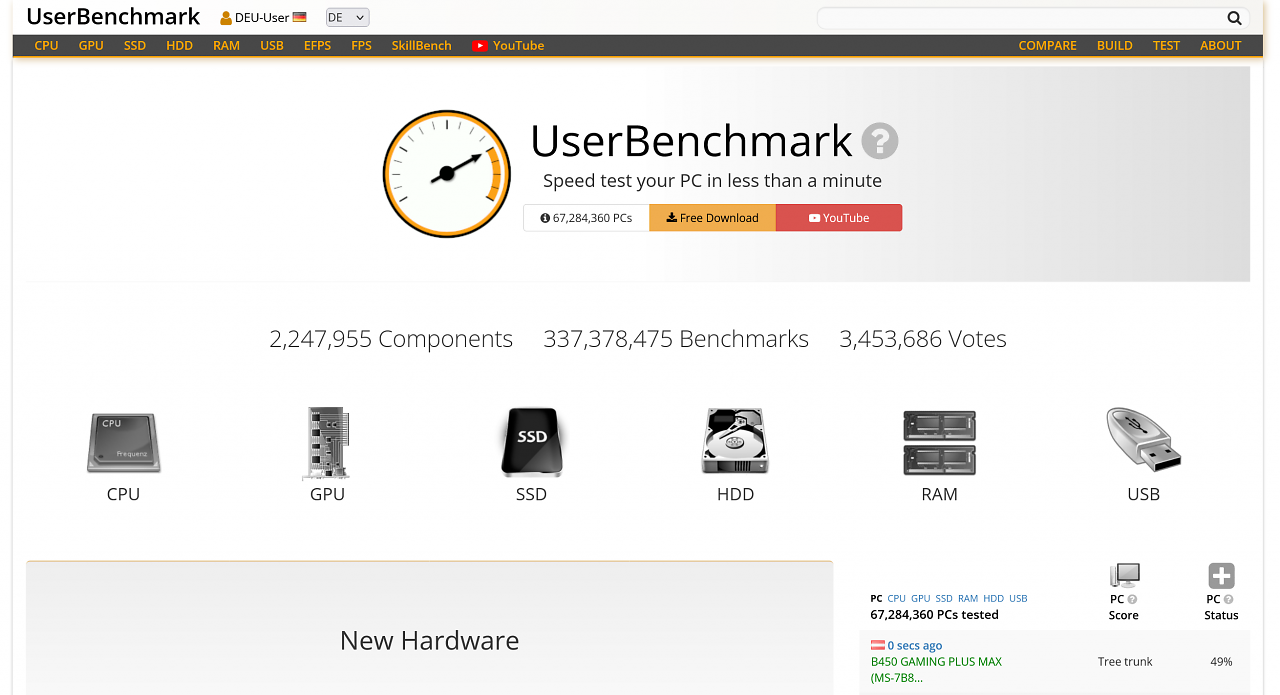Click the Austrian flag beside 0 secs ago

(x=878, y=645)
